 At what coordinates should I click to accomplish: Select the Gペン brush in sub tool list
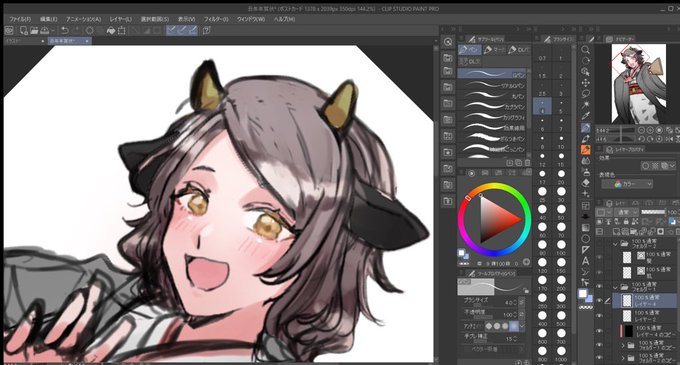point(492,74)
